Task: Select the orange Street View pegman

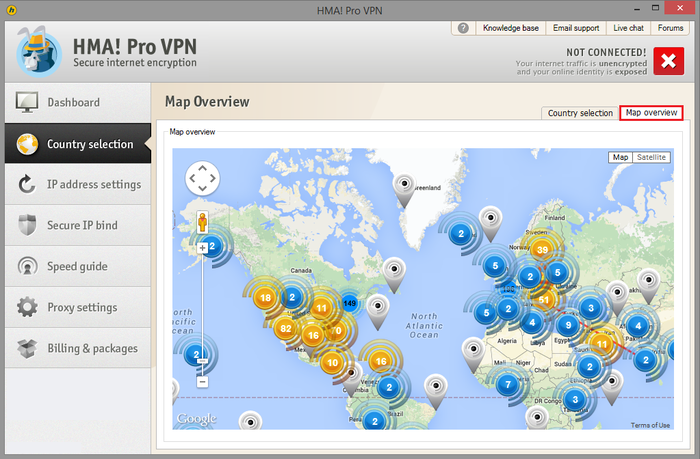Action: [x=203, y=222]
